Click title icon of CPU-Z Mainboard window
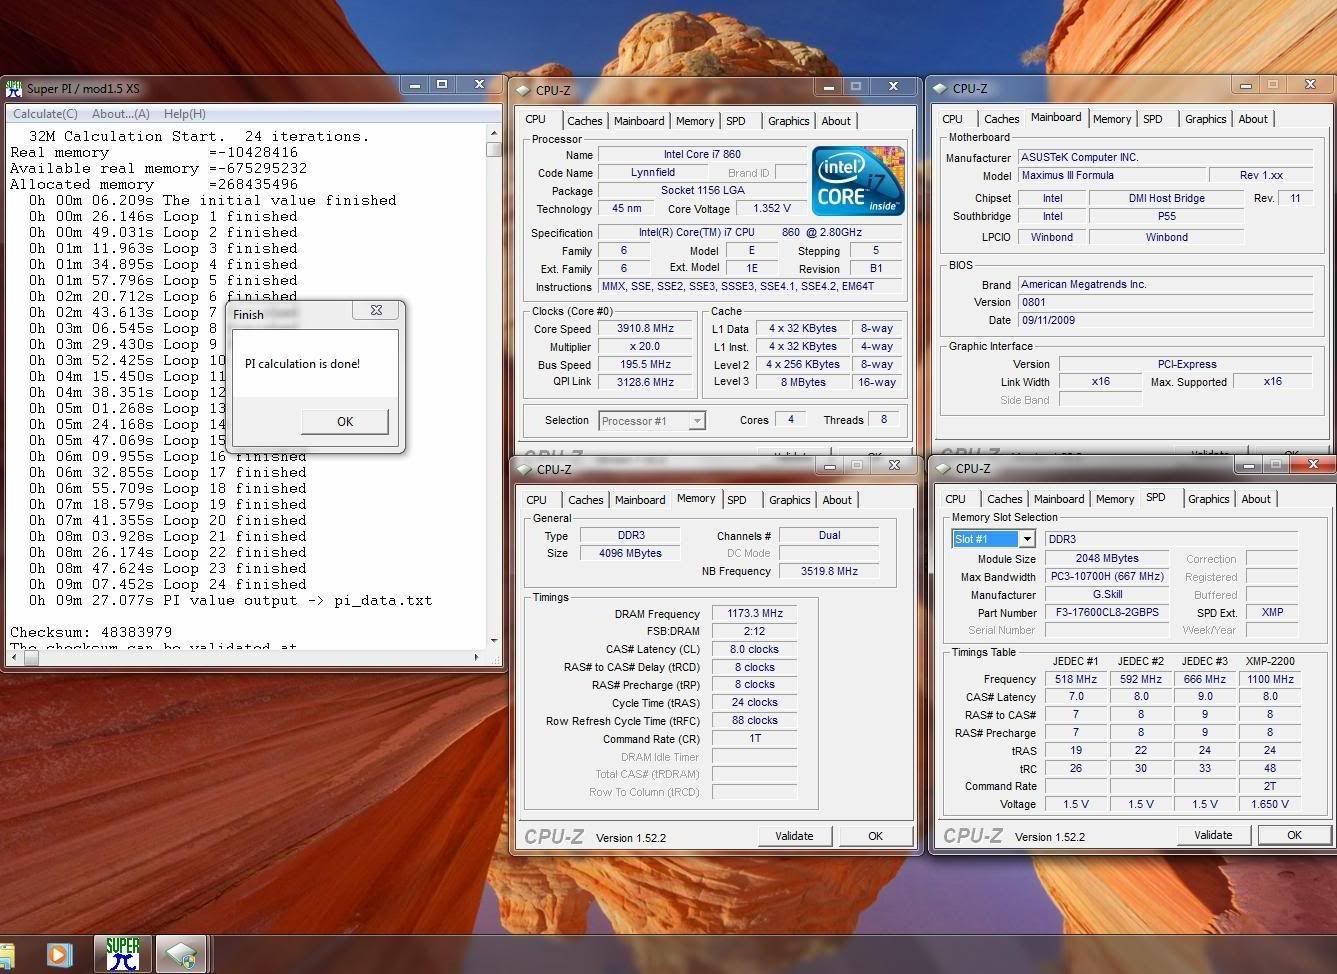 [941, 88]
